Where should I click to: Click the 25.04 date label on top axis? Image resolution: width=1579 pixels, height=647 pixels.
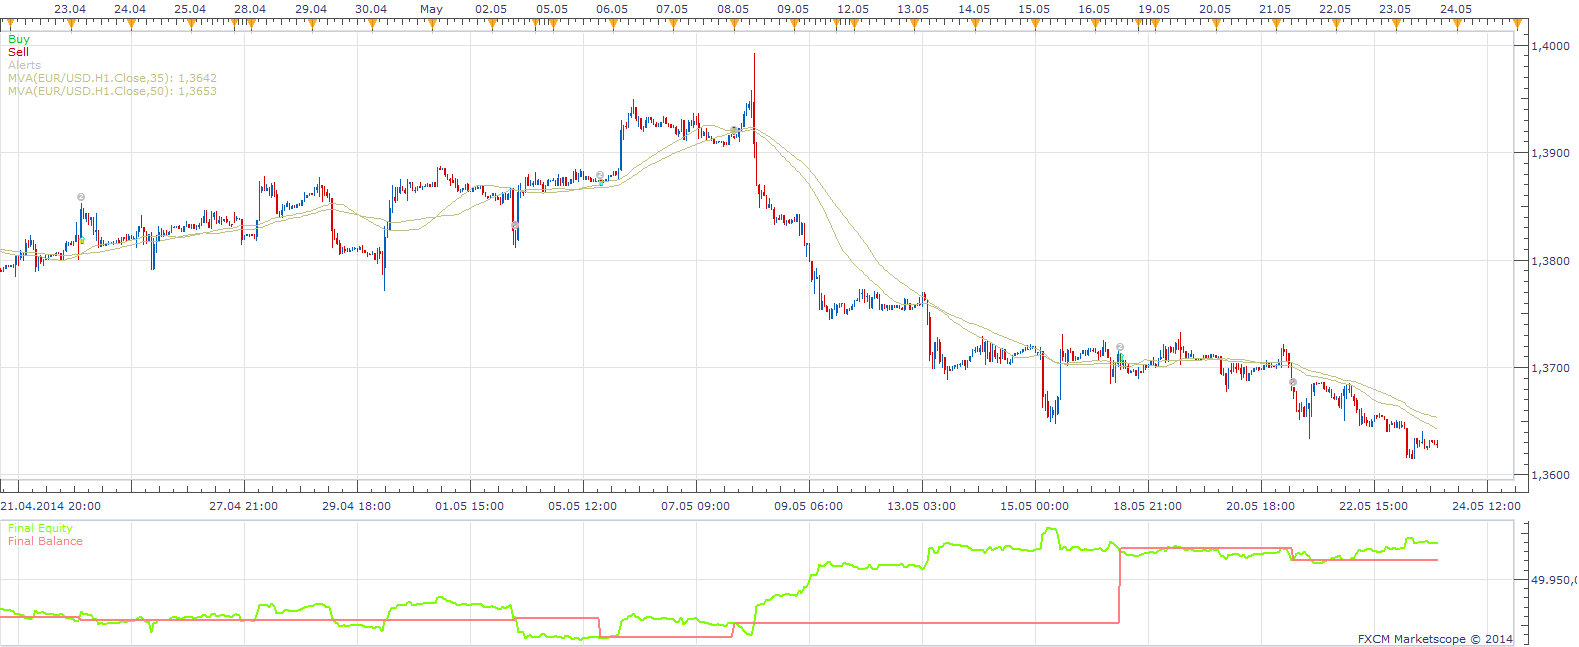point(190,9)
